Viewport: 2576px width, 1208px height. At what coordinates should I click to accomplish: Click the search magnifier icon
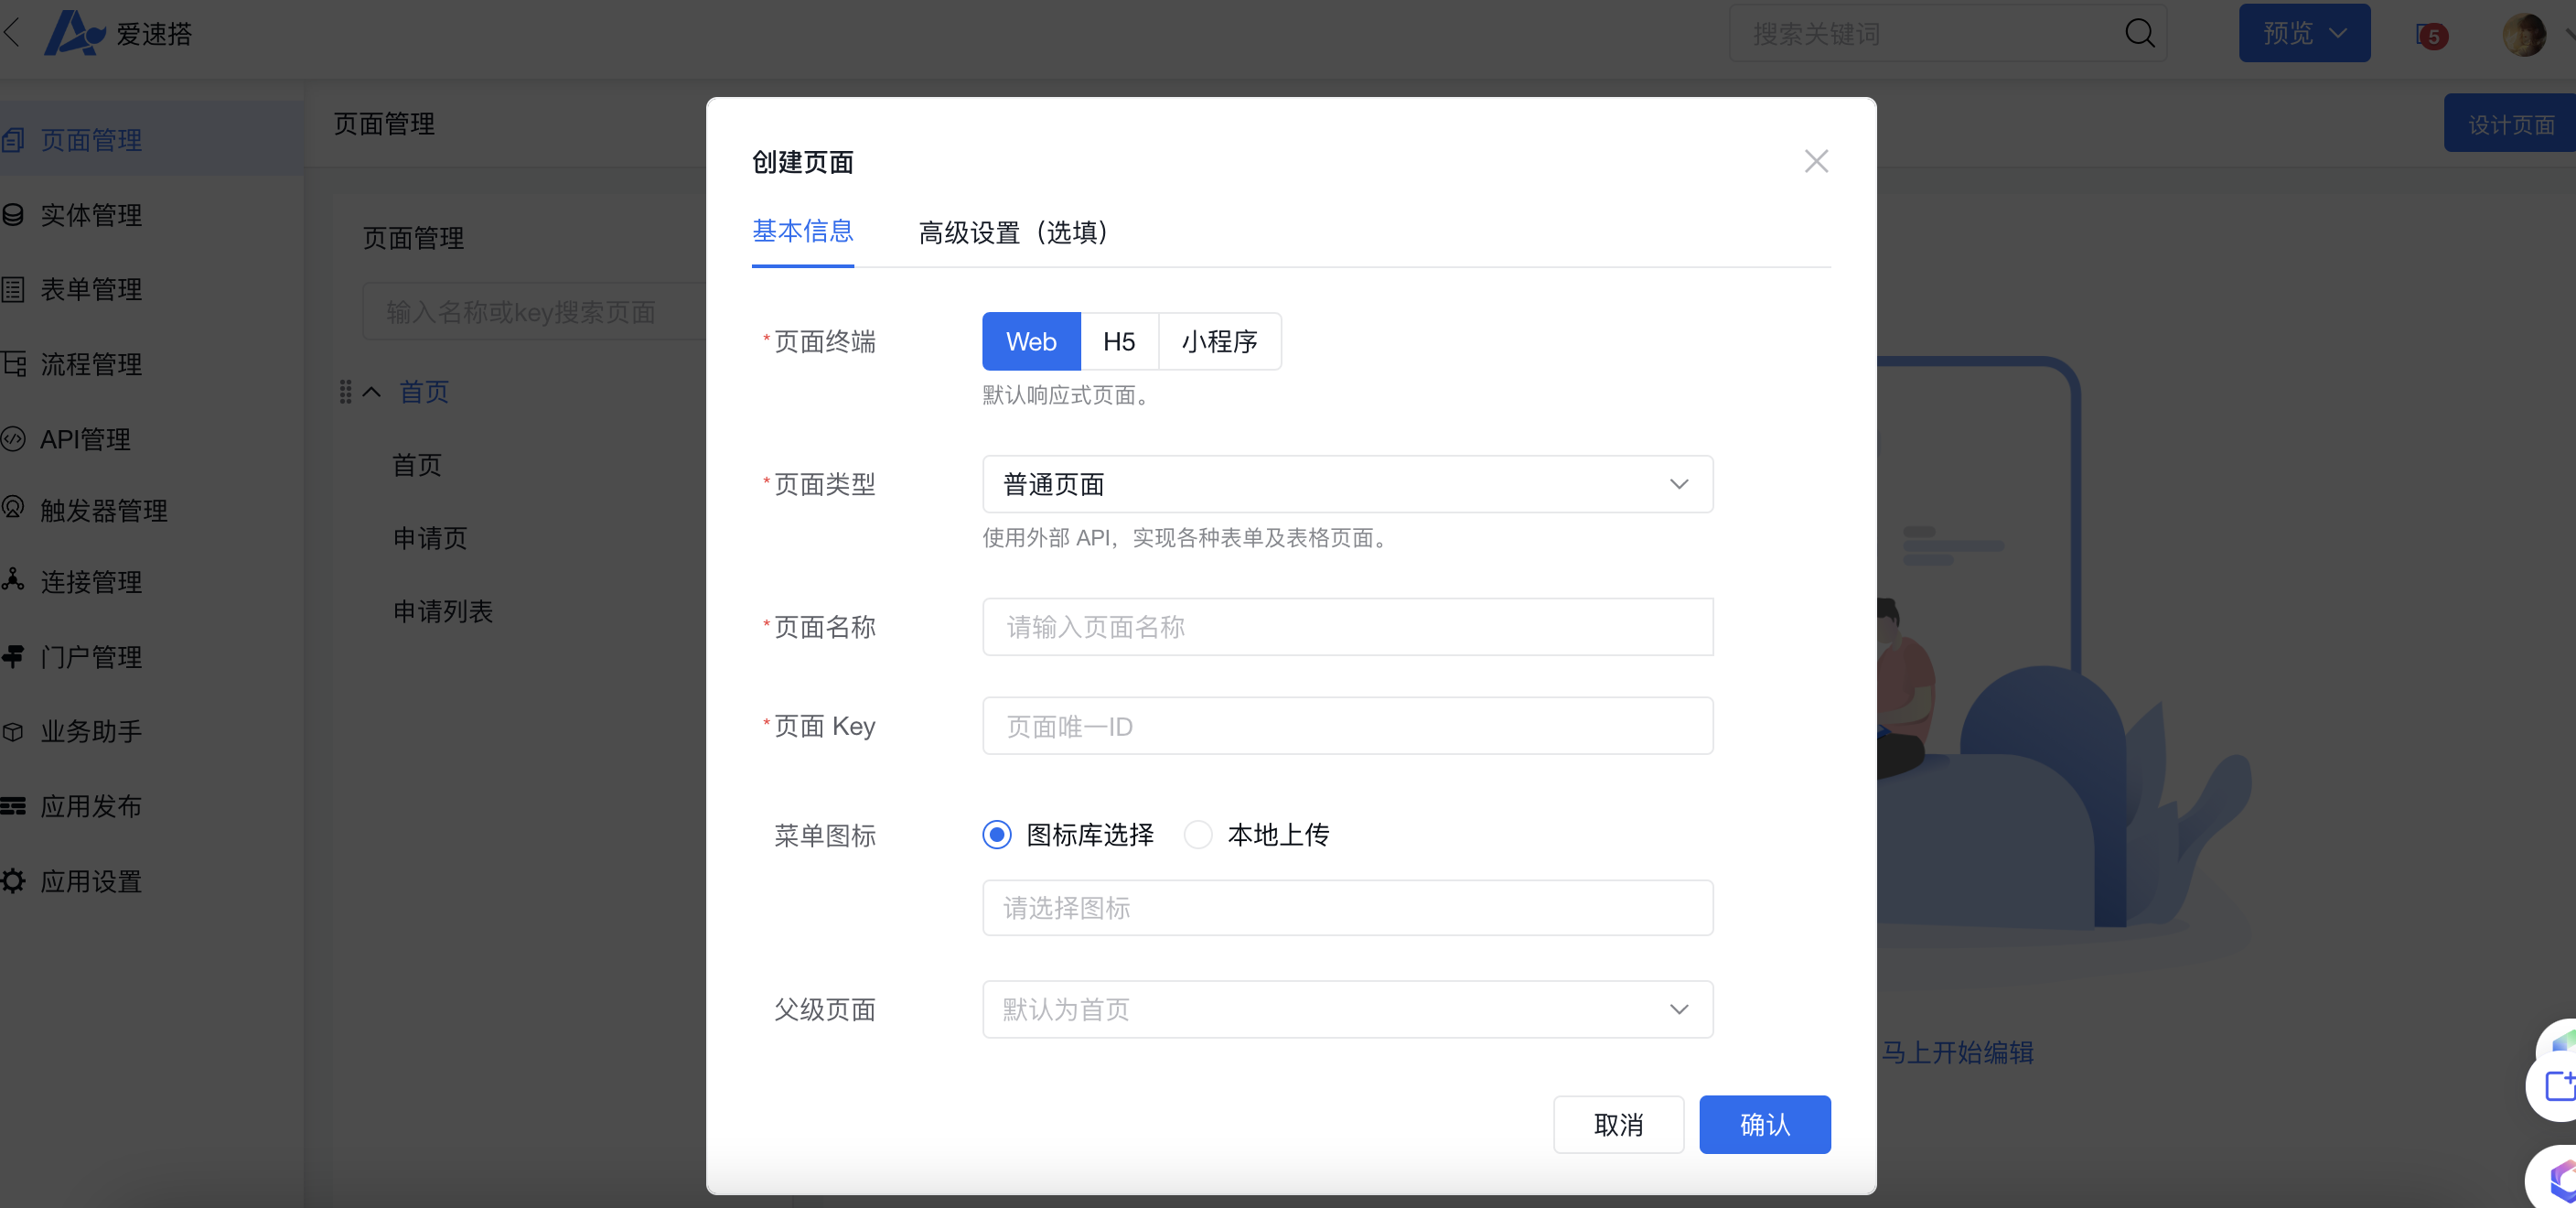[2139, 33]
